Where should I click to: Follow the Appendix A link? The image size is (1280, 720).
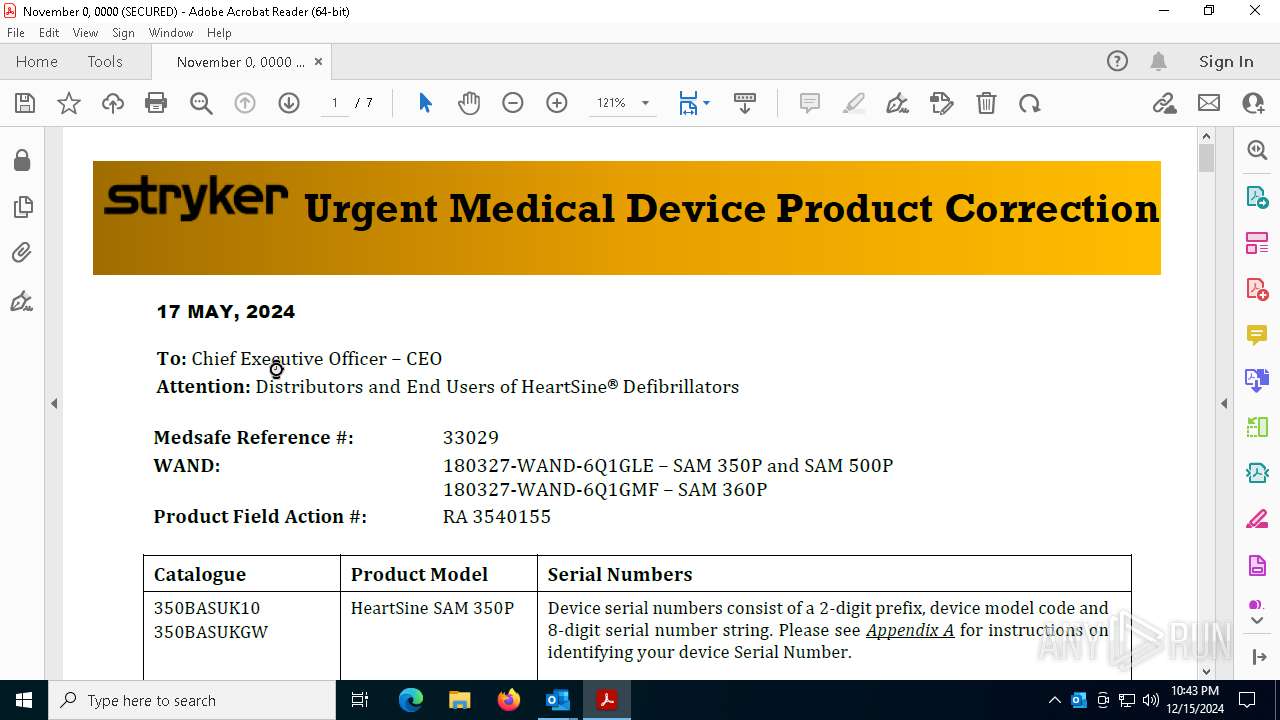click(910, 630)
